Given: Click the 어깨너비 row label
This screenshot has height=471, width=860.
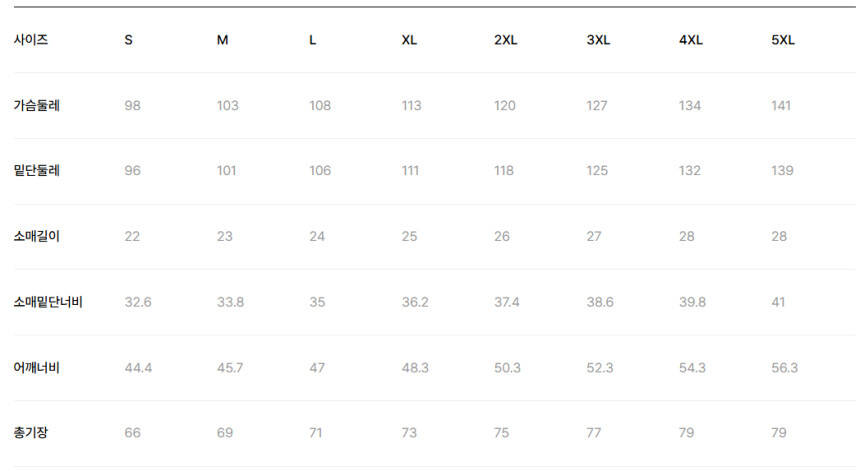Looking at the screenshot, I should point(37,368).
